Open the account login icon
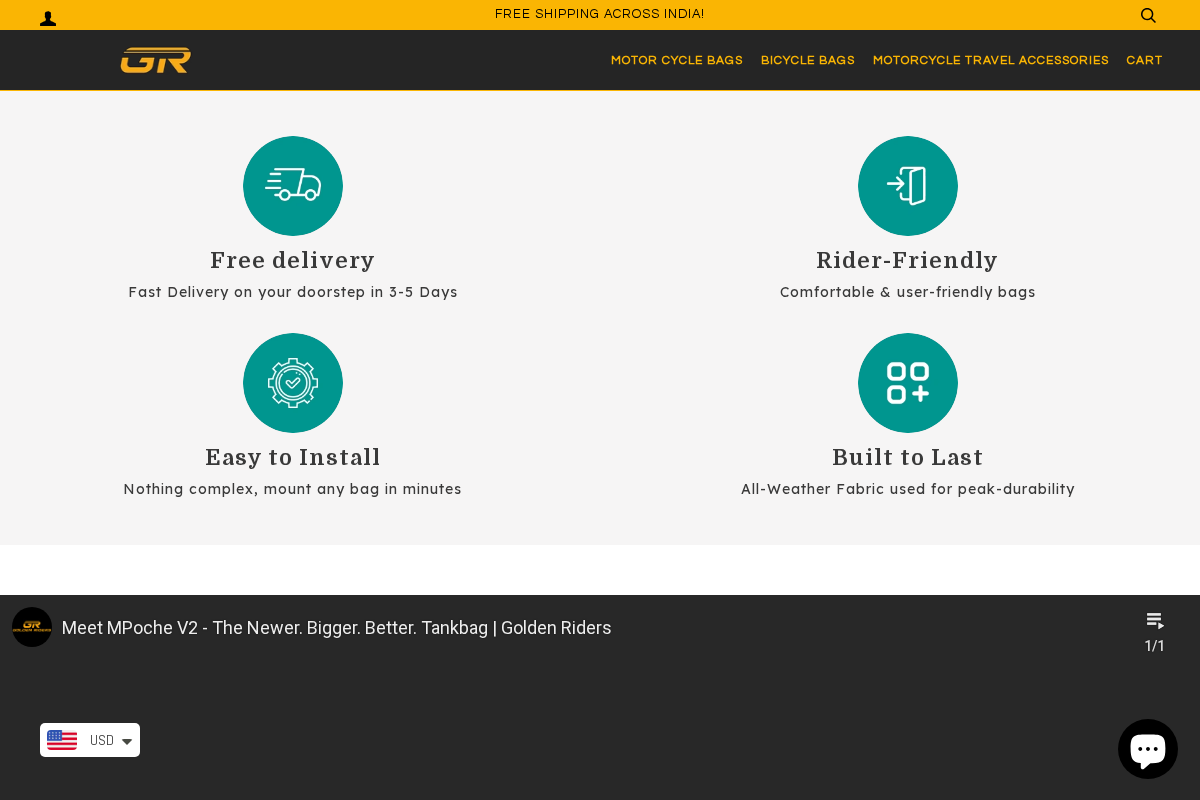Viewport: 1200px width, 800px height. tap(47, 15)
